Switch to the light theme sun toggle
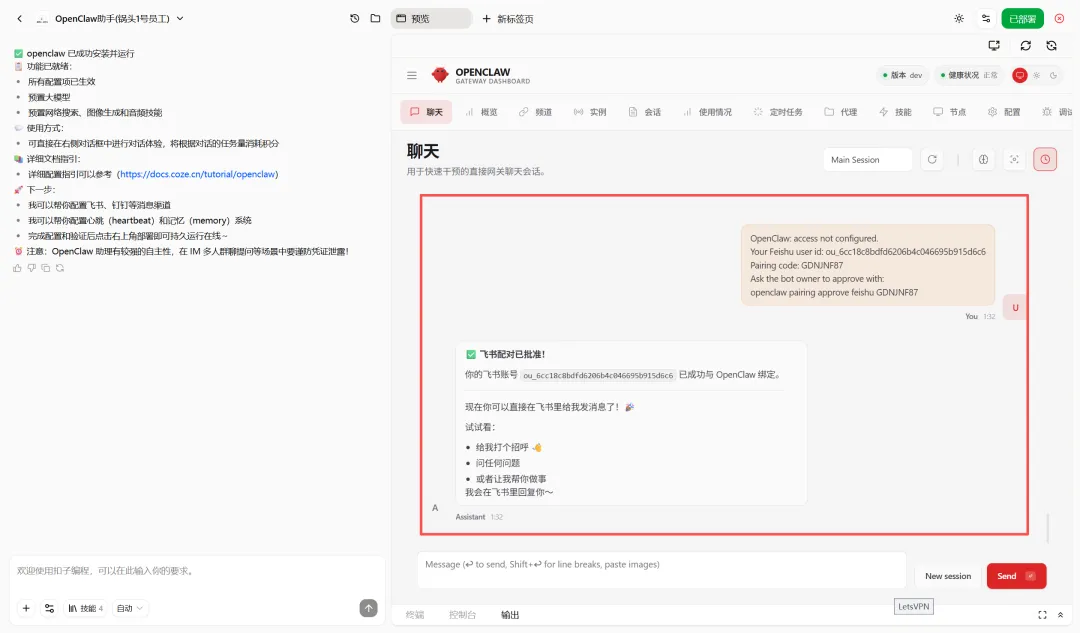 coord(1037,76)
